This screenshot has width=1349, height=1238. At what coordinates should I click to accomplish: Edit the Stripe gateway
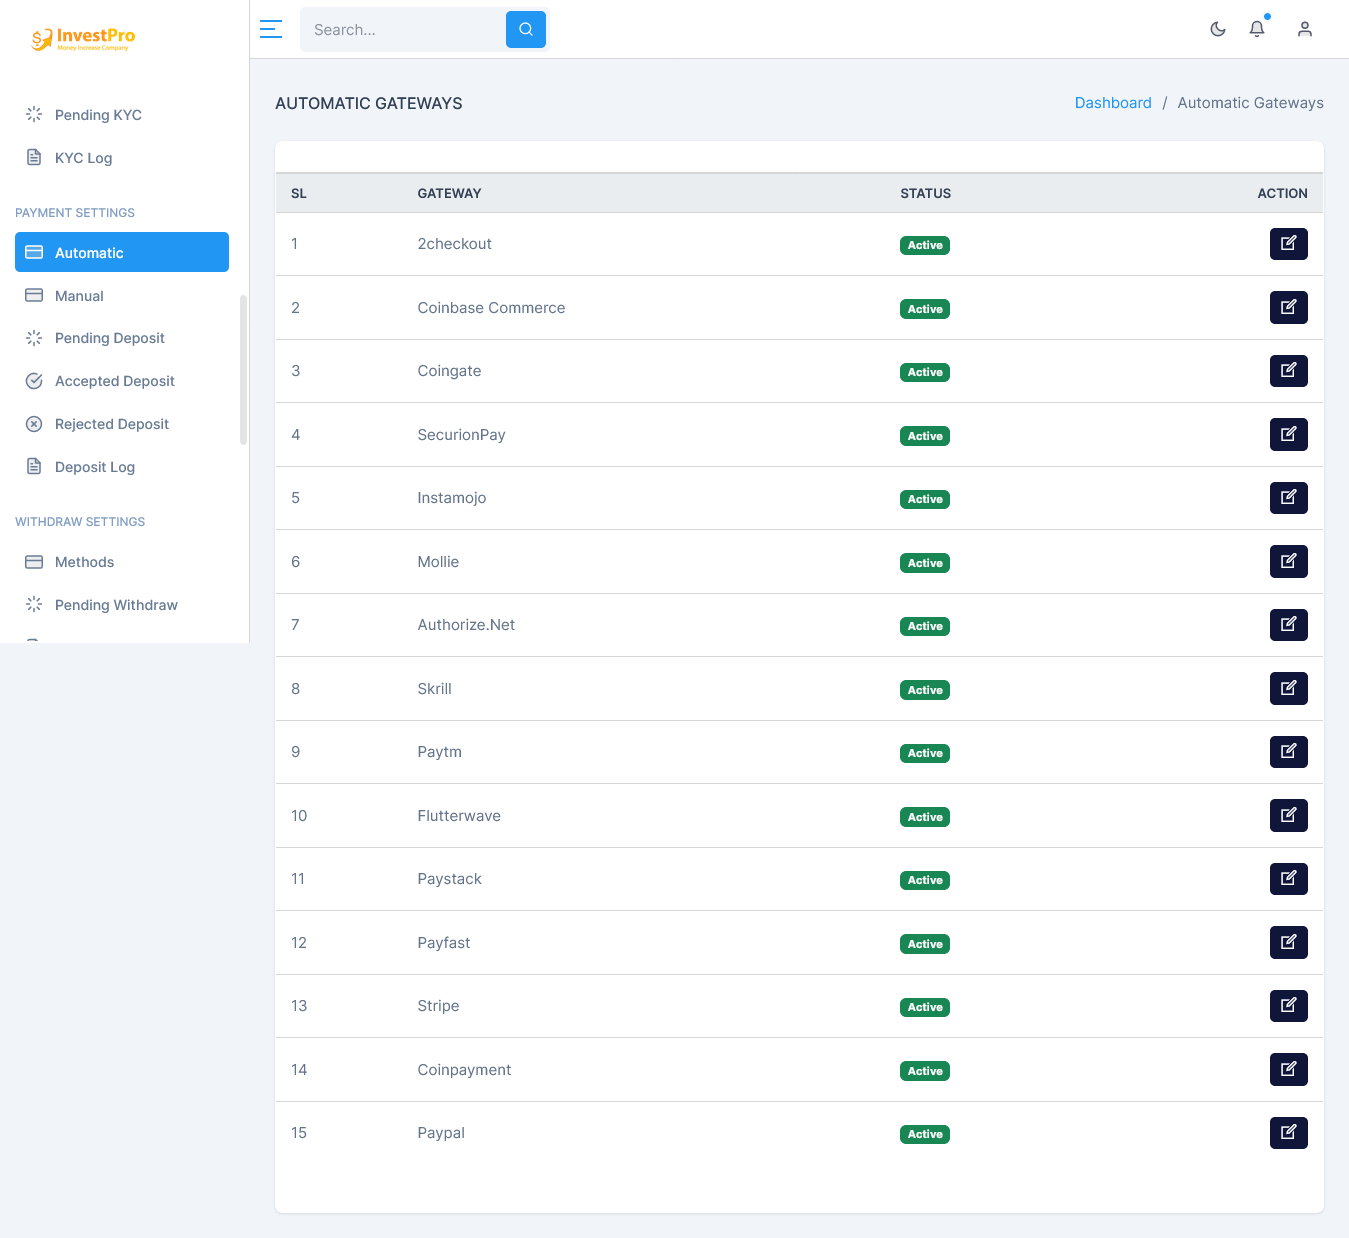1289,1006
